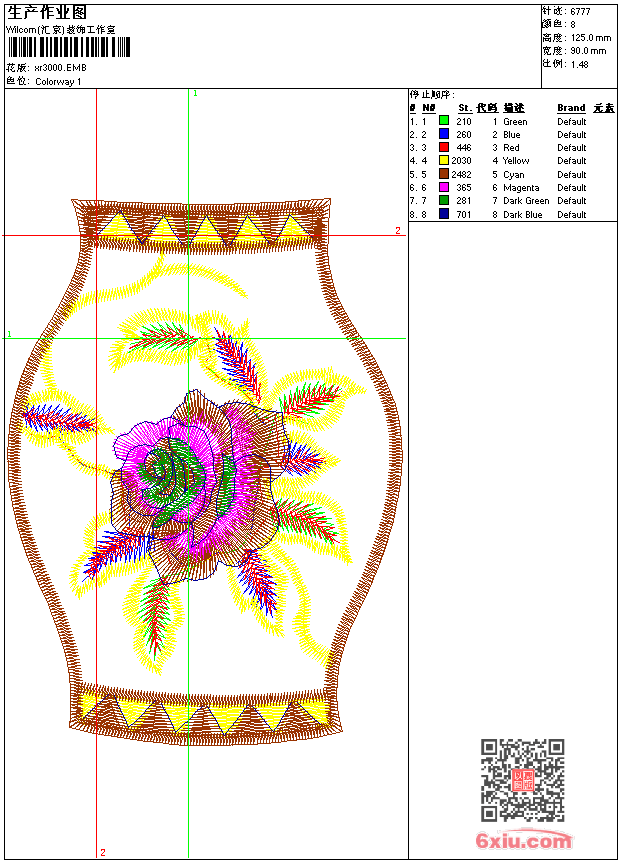Click the Brand column header

(x=571, y=108)
